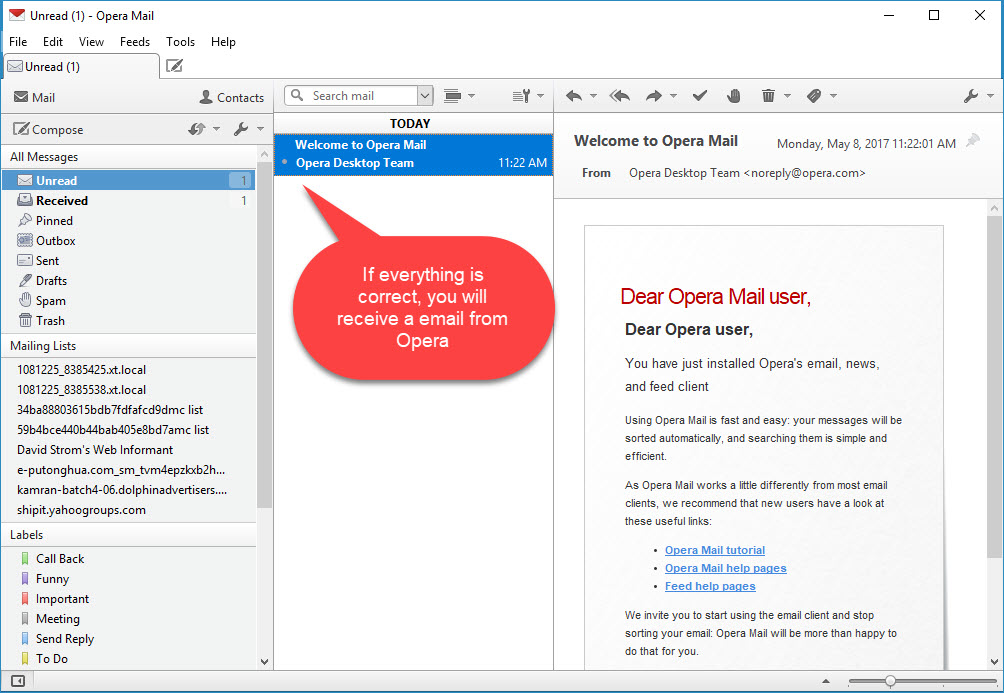
Task: Select the Trash folder
Action: click(129, 320)
